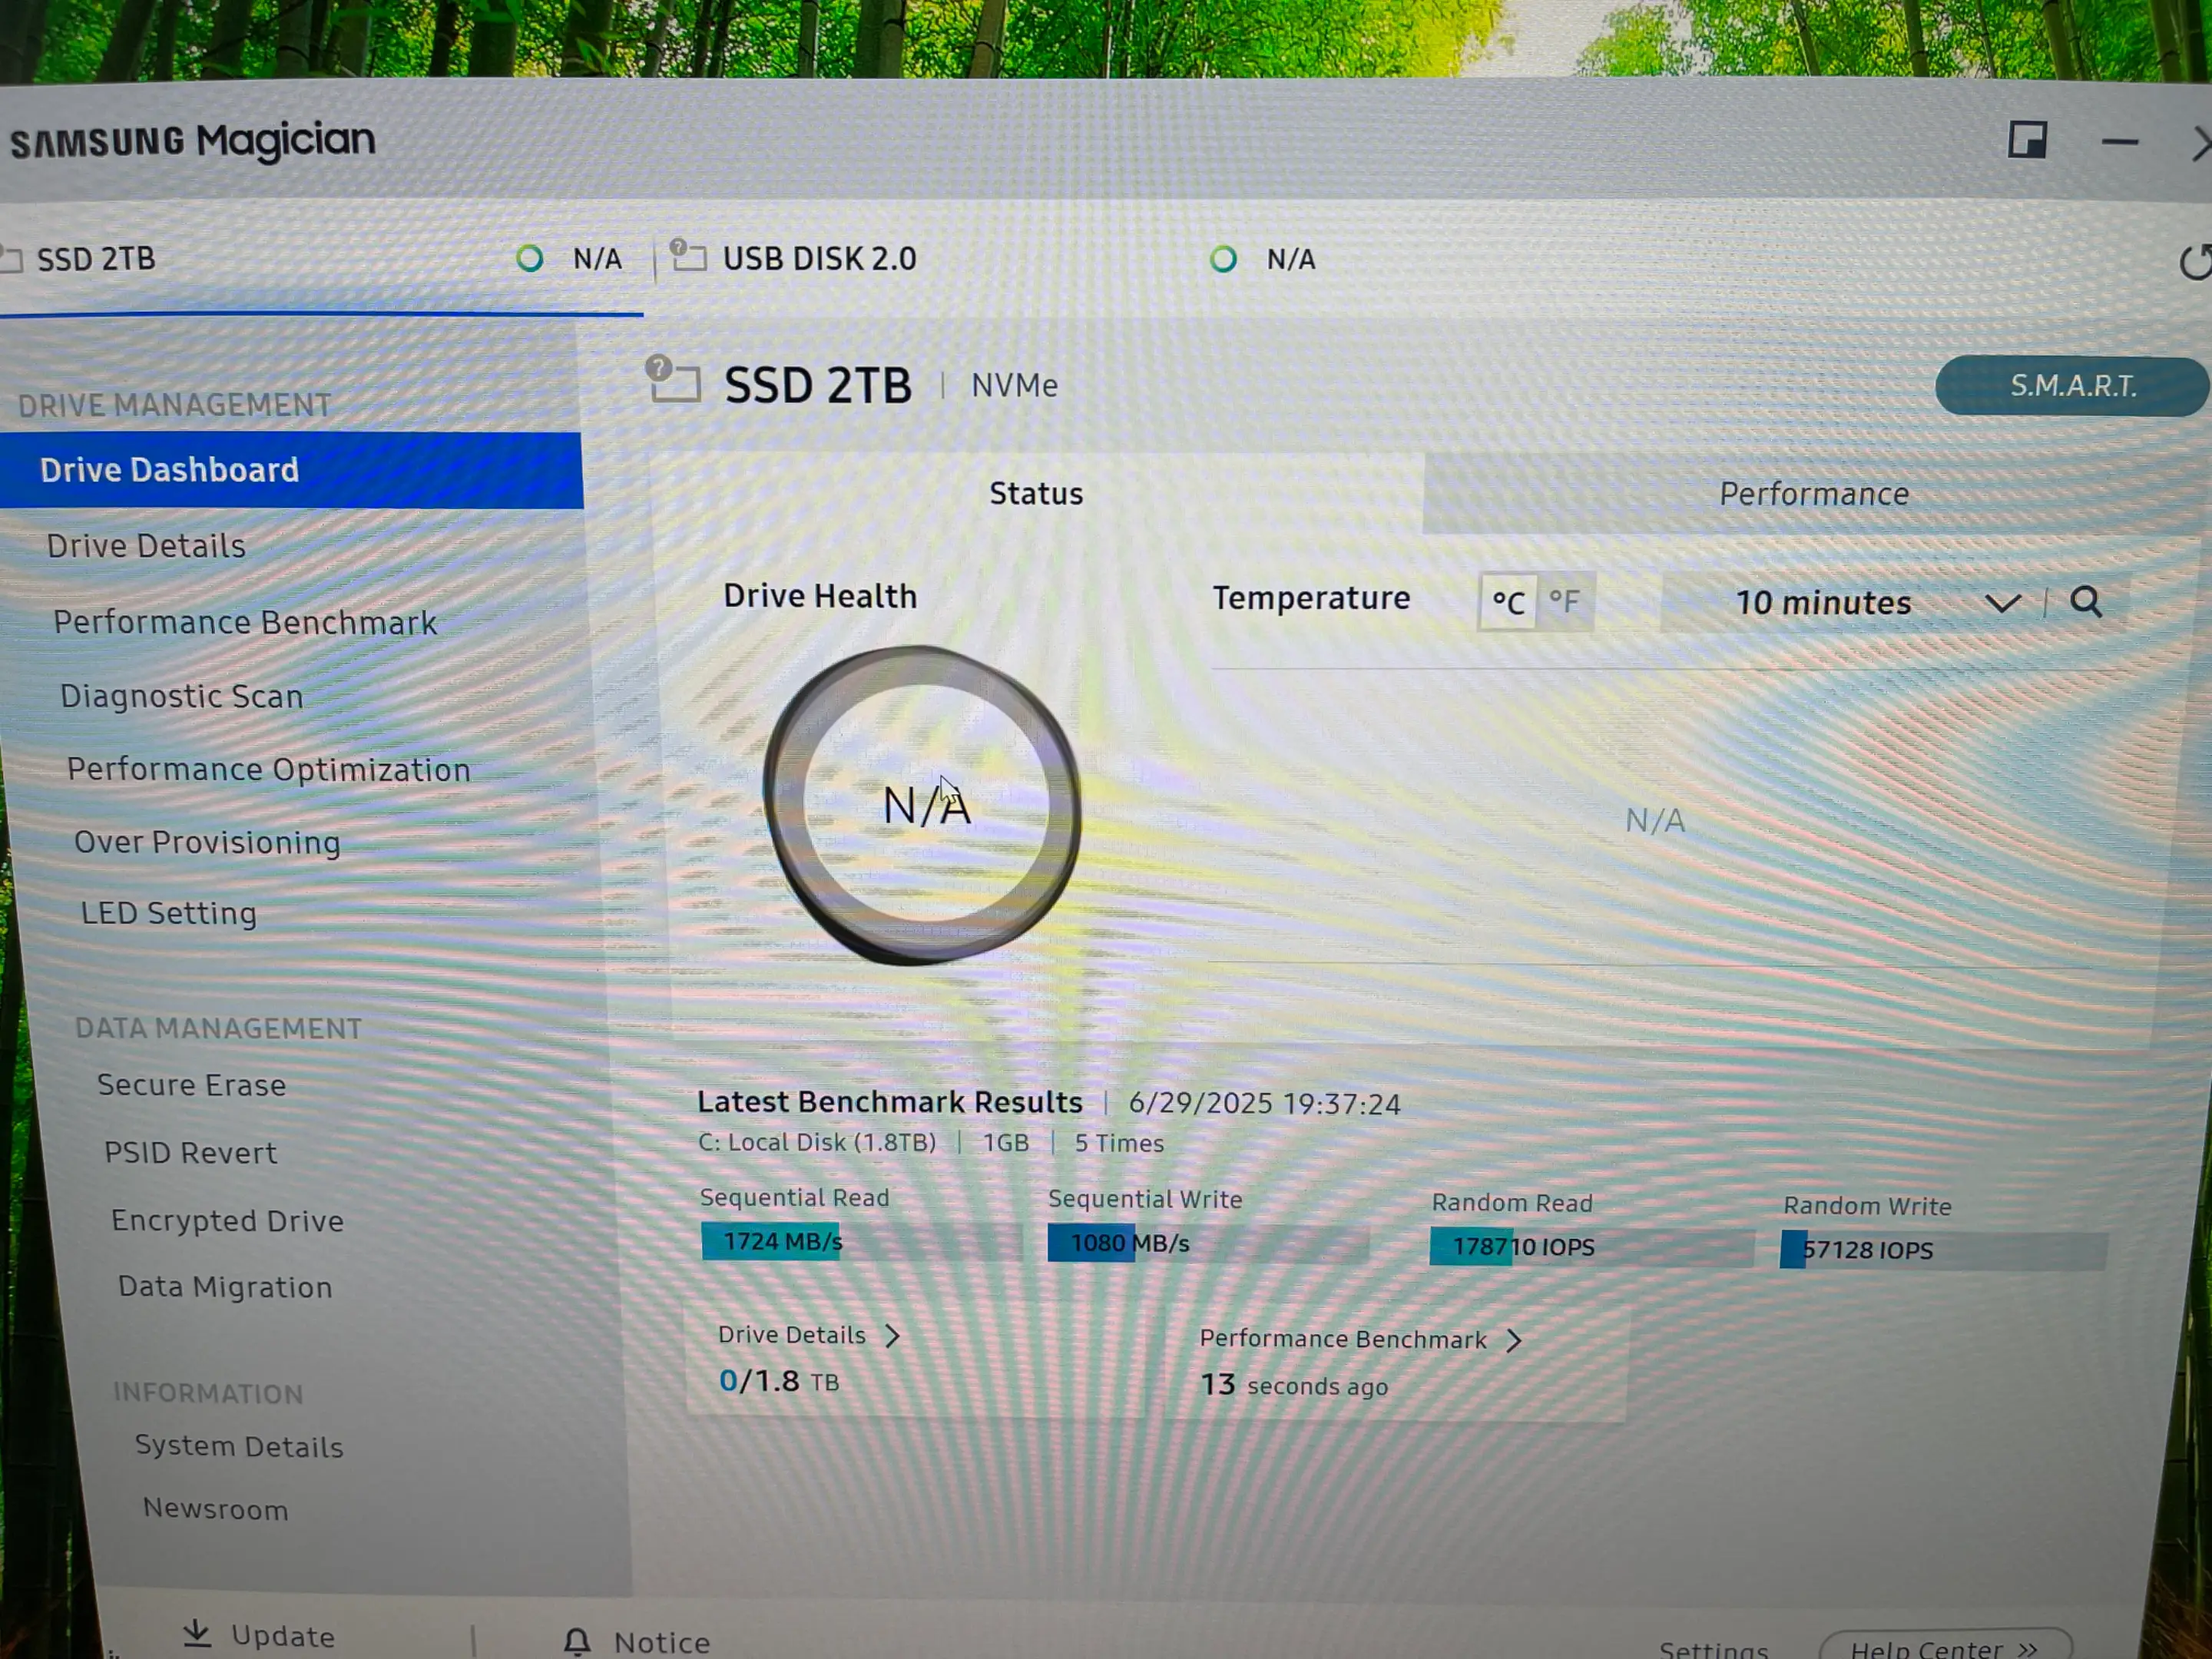Open the Notice link in the footer
This screenshot has height=1659, width=2212.
point(637,1642)
